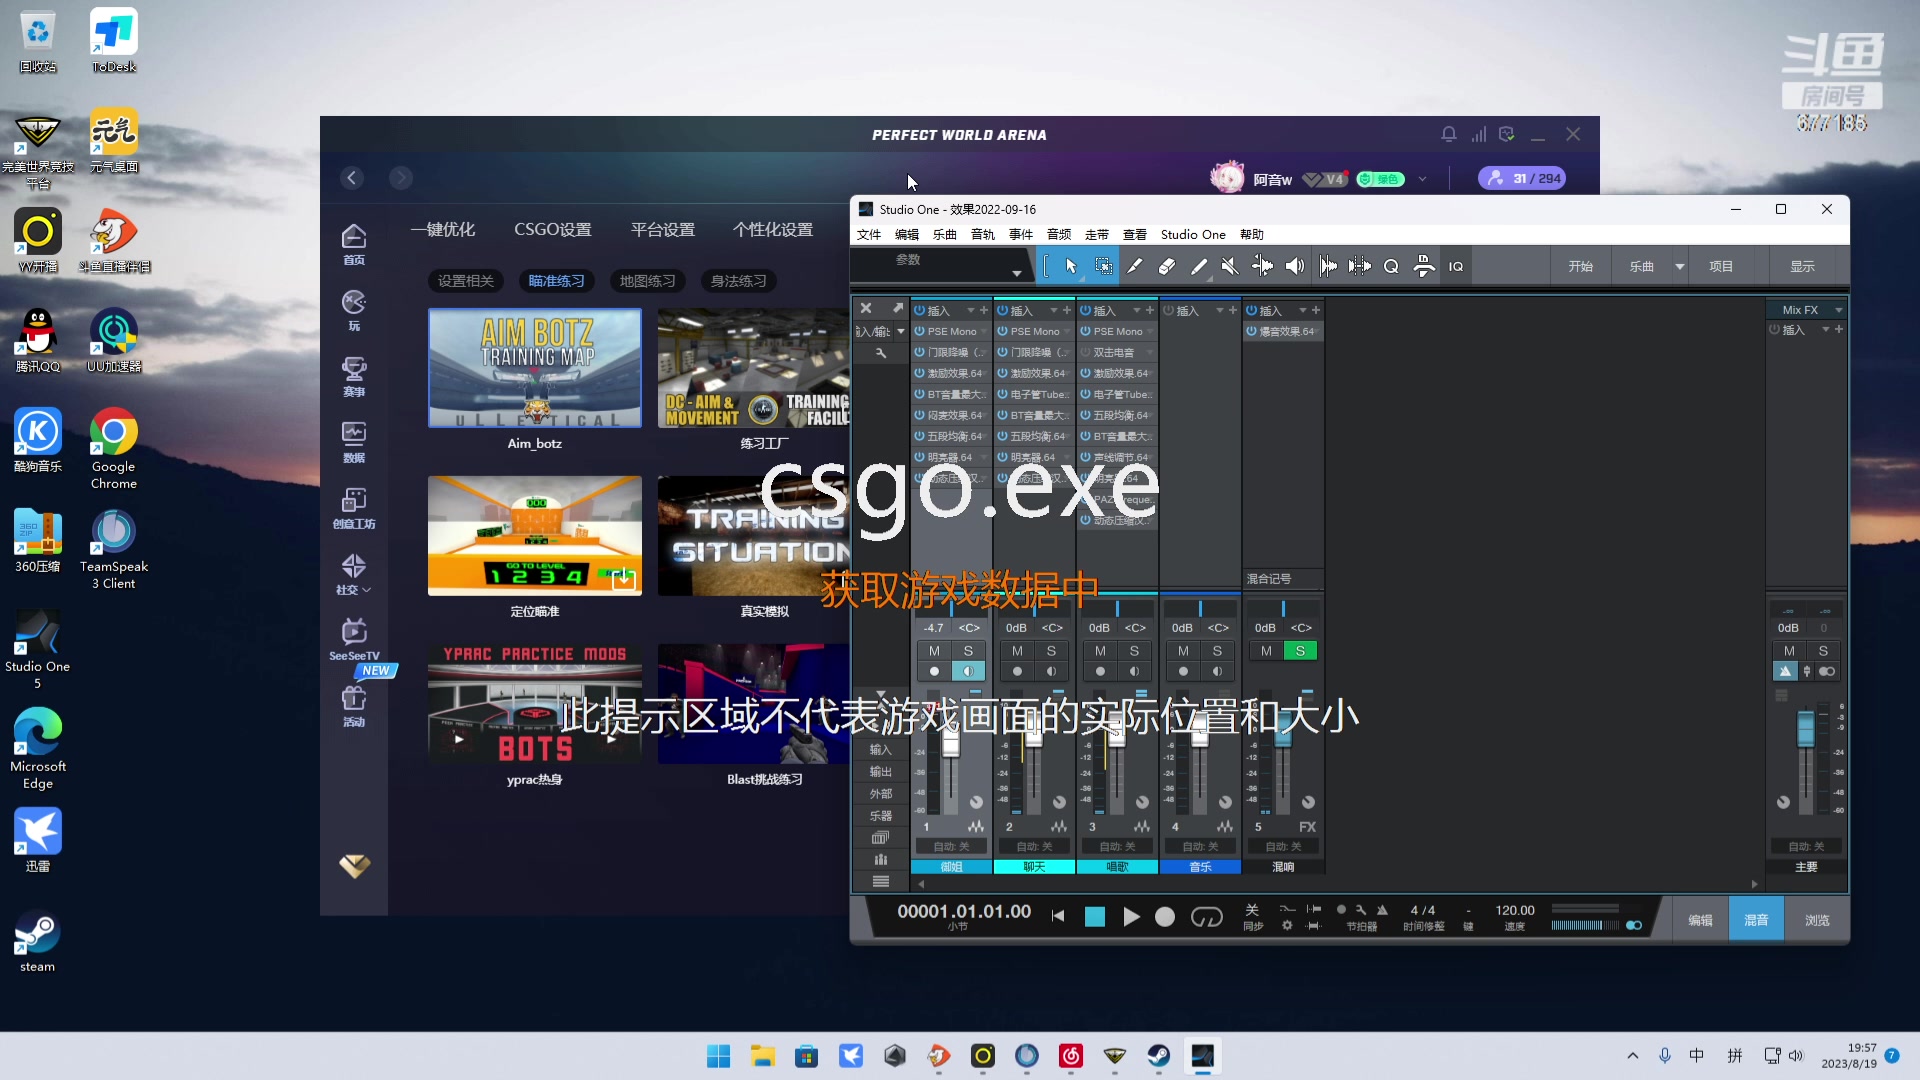This screenshot has height=1080, width=1920.
Task: Open the 走带 menu in Studio One
Action: pyautogui.click(x=1097, y=234)
